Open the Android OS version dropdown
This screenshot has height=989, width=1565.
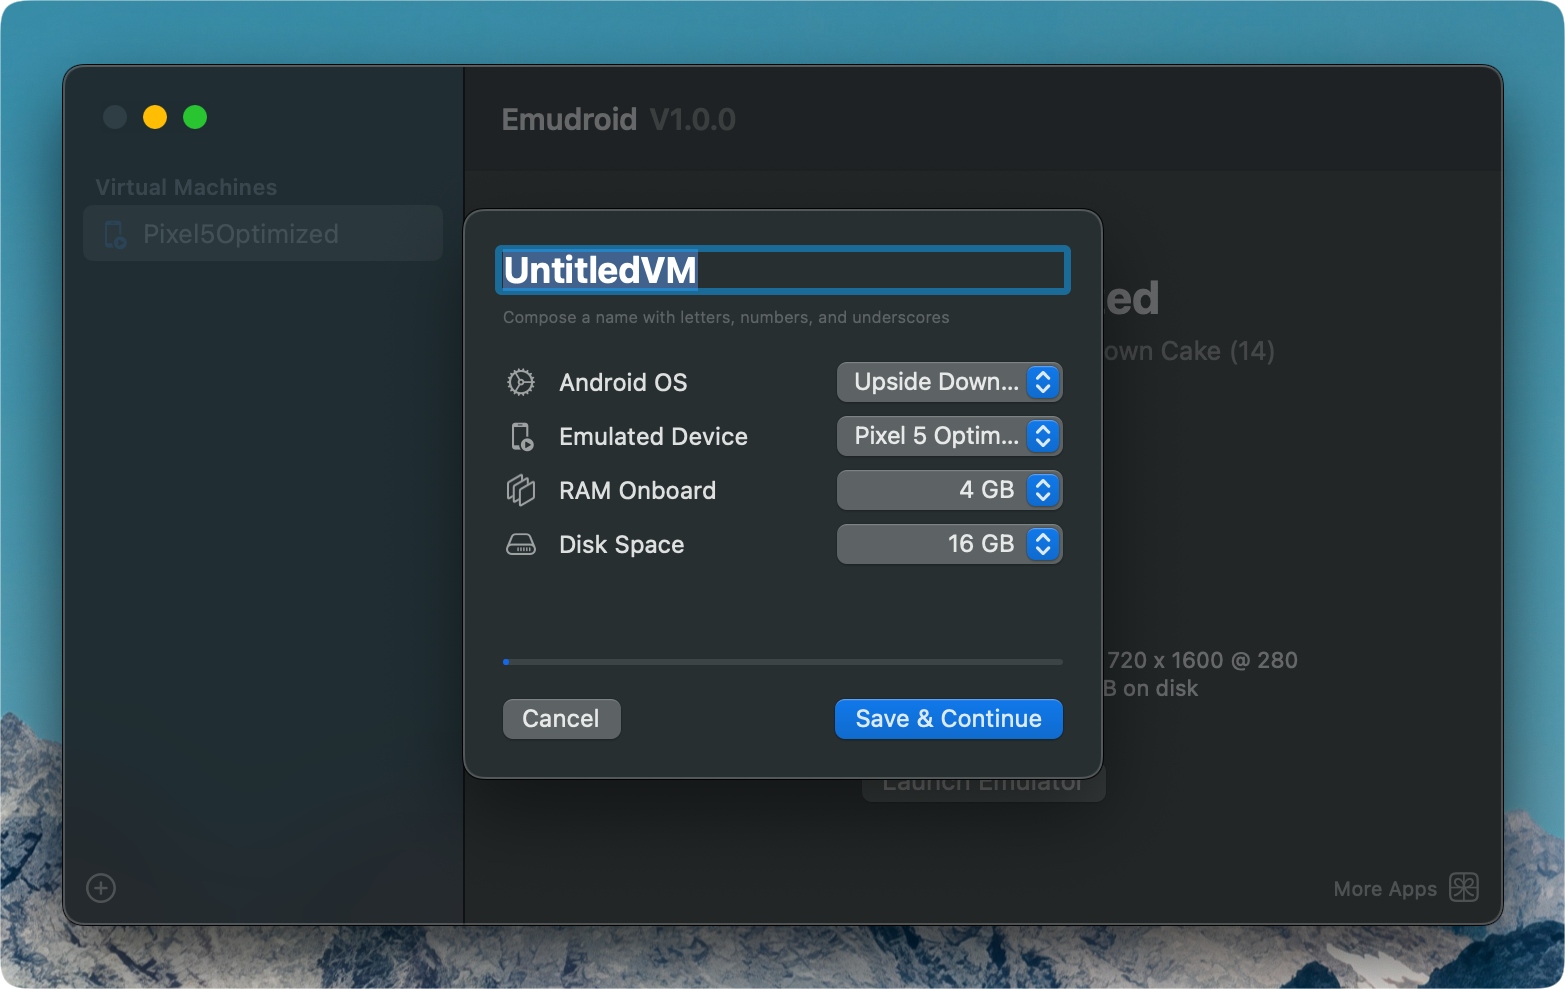pos(949,382)
